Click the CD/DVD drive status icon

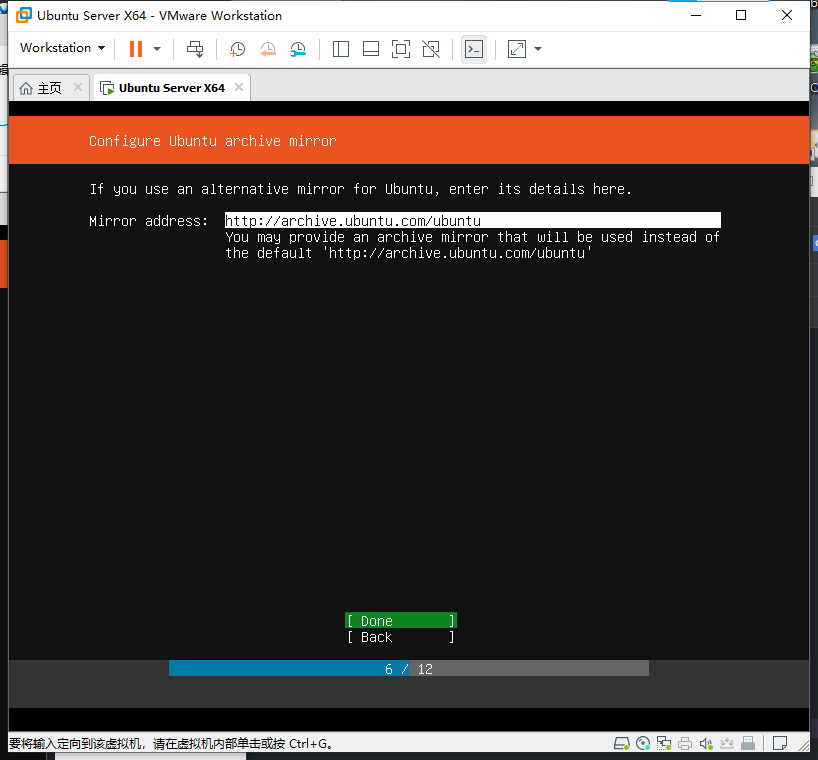(643, 743)
